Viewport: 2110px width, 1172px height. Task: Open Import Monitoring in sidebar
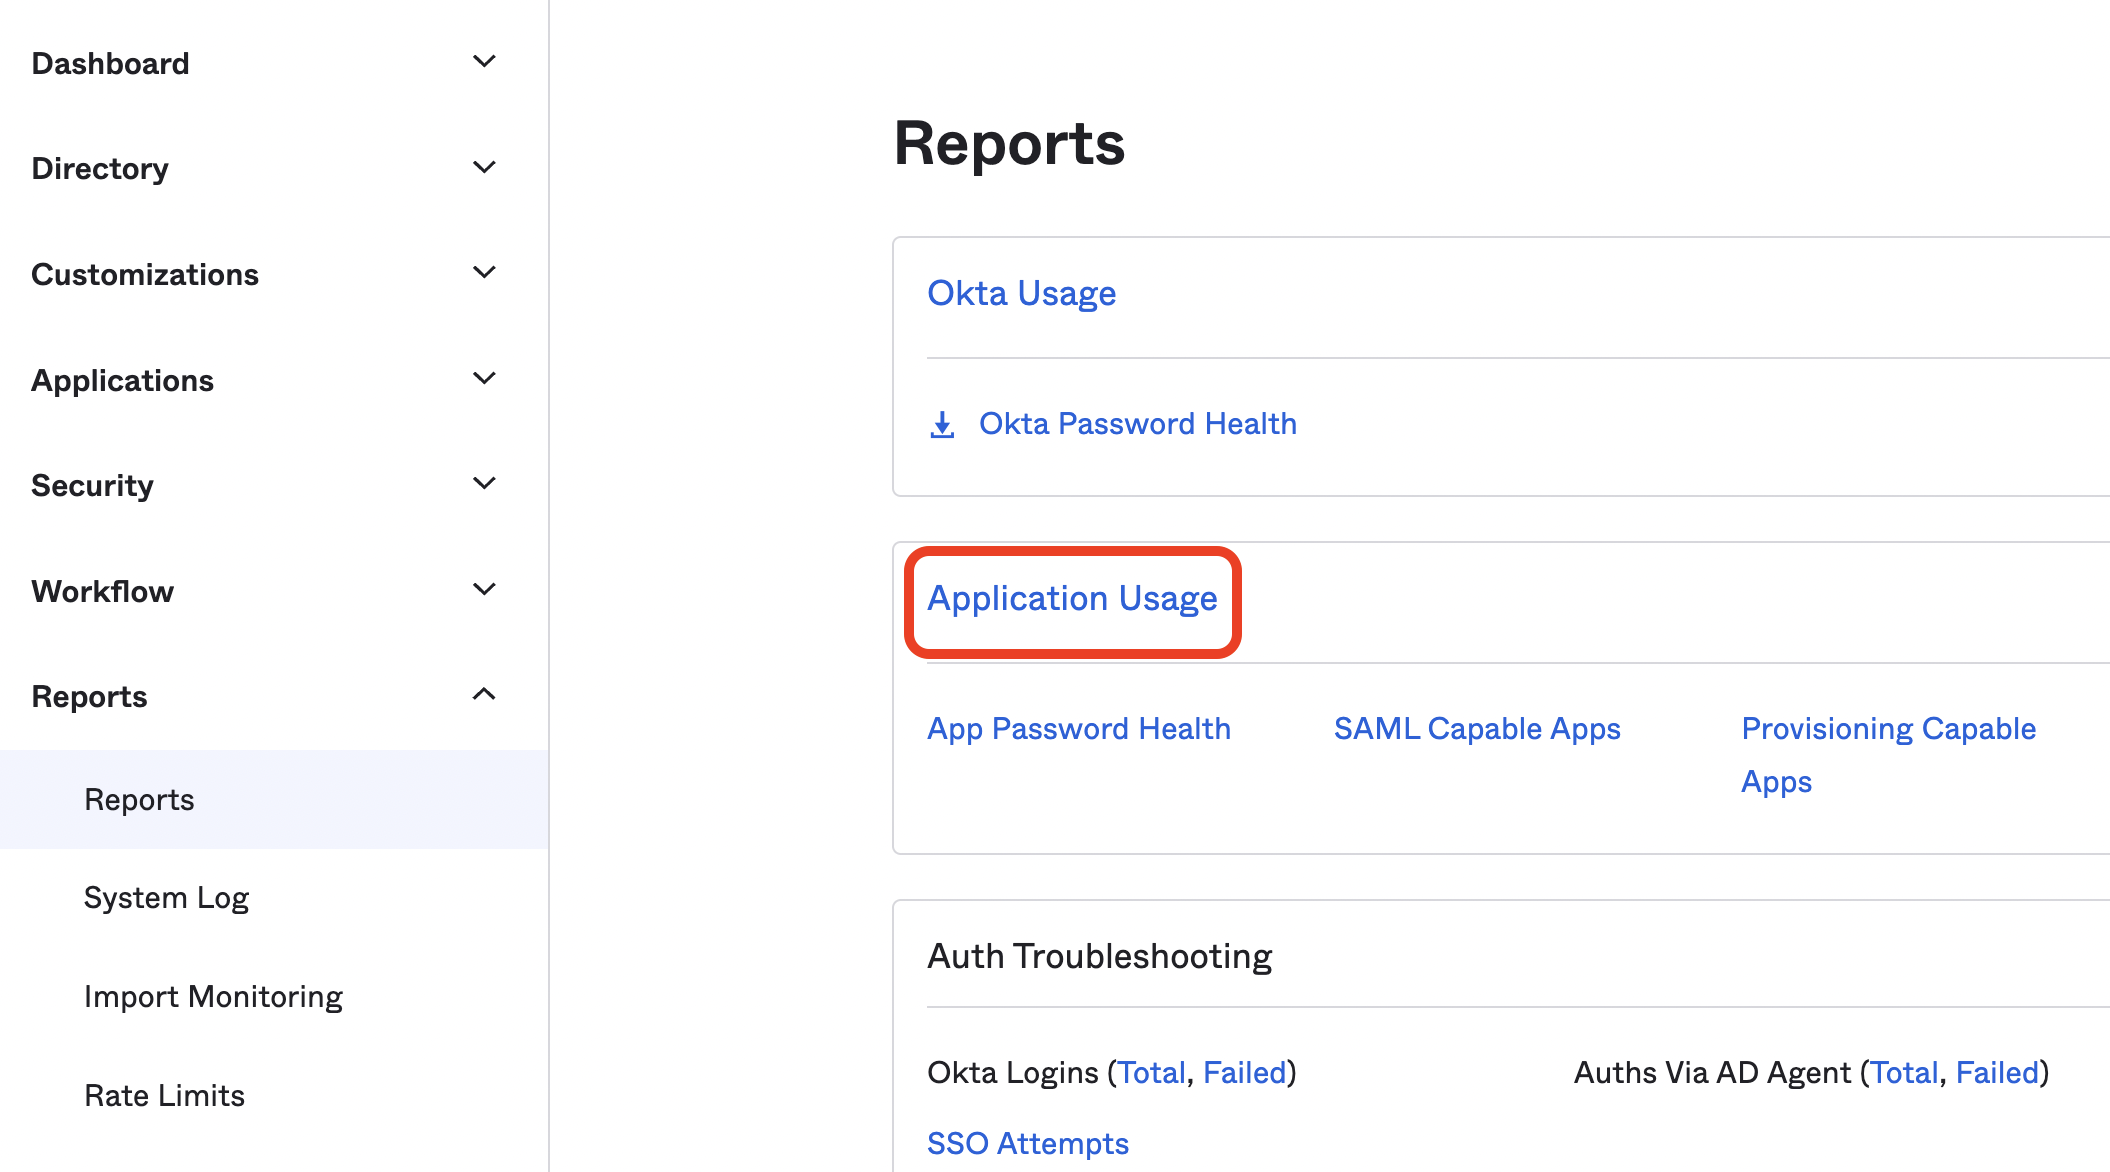213,997
